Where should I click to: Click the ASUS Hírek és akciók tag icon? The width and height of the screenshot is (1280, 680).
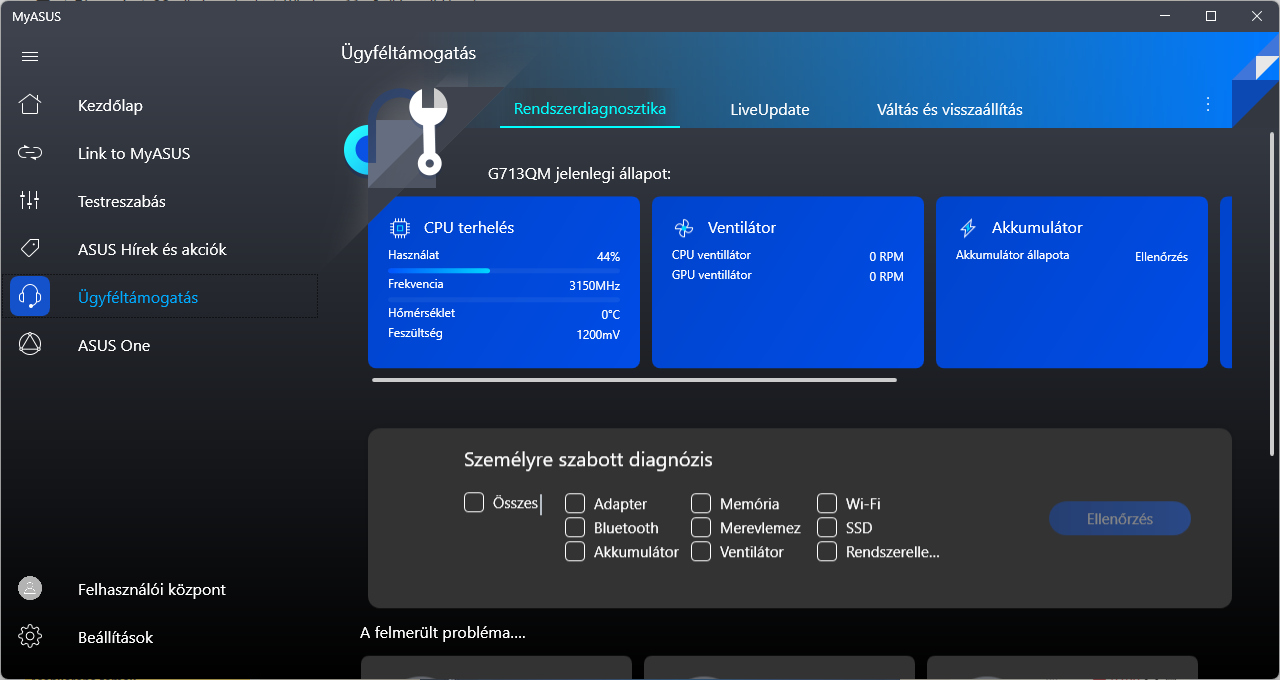30,249
